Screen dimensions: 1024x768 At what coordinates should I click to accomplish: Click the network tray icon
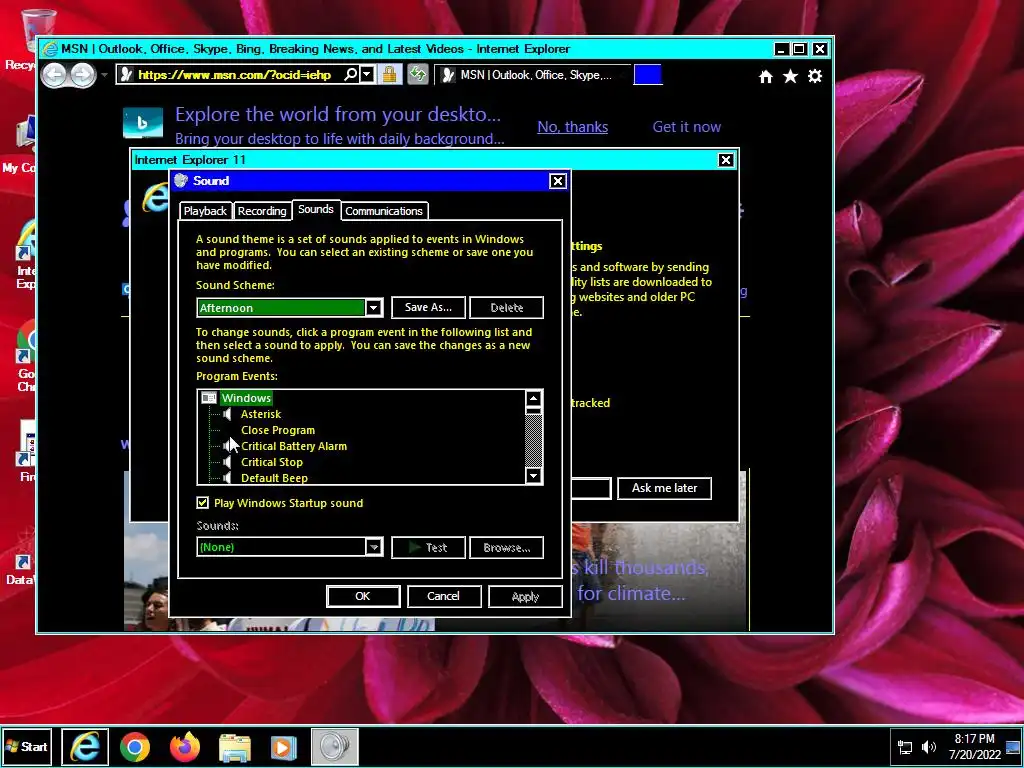click(x=905, y=748)
